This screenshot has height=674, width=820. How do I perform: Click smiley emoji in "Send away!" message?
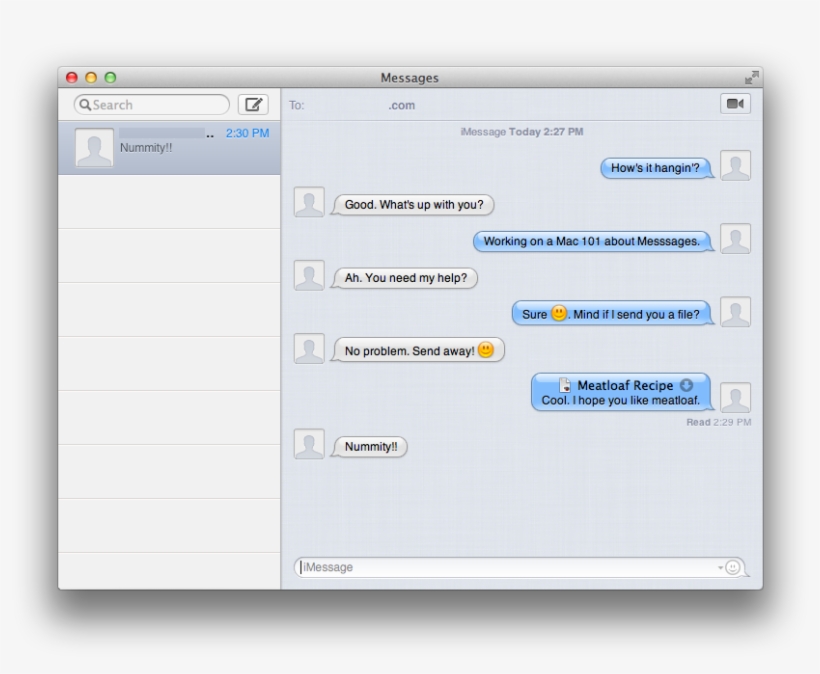[486, 349]
